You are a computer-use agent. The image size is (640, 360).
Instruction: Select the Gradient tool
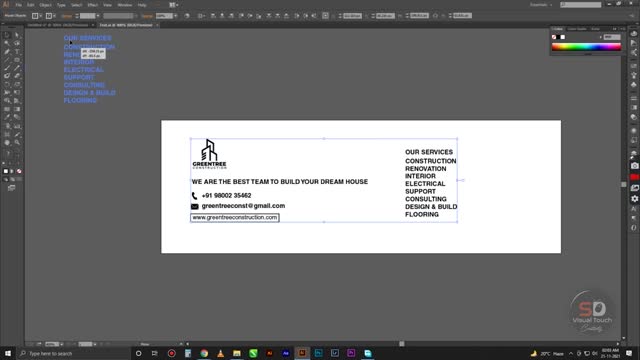coord(17,109)
